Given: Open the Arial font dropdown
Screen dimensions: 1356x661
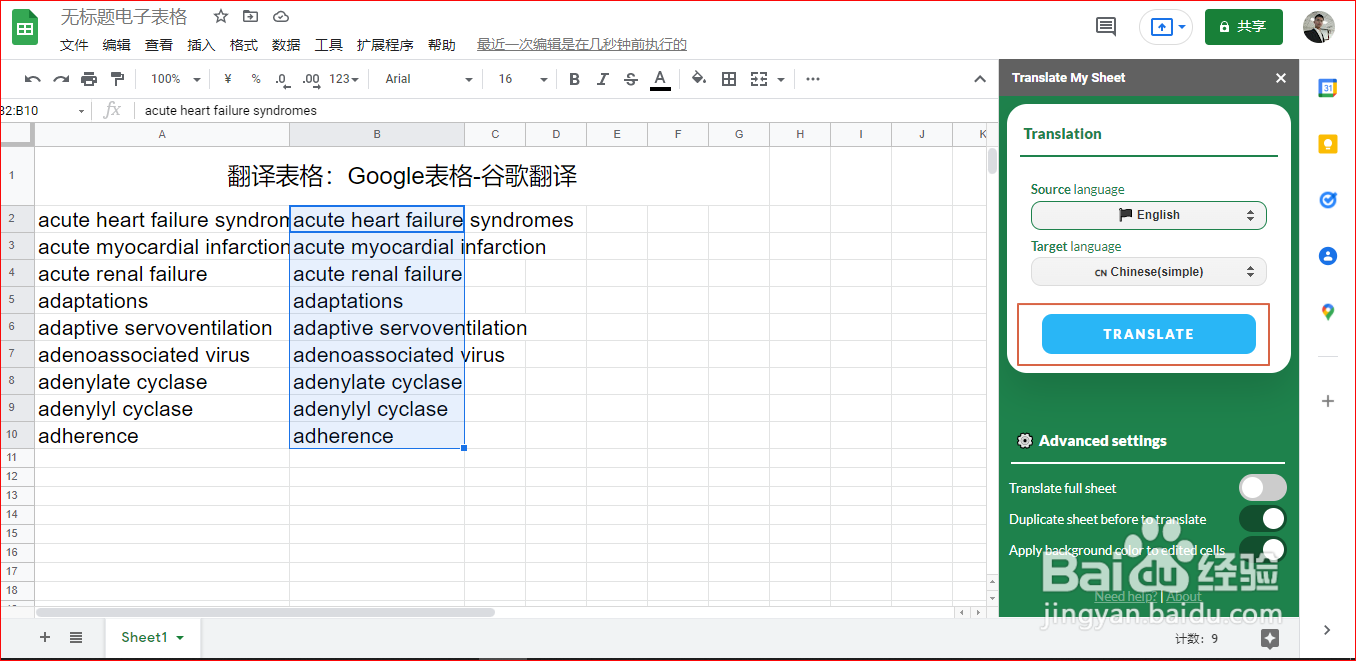Looking at the screenshot, I should point(428,79).
